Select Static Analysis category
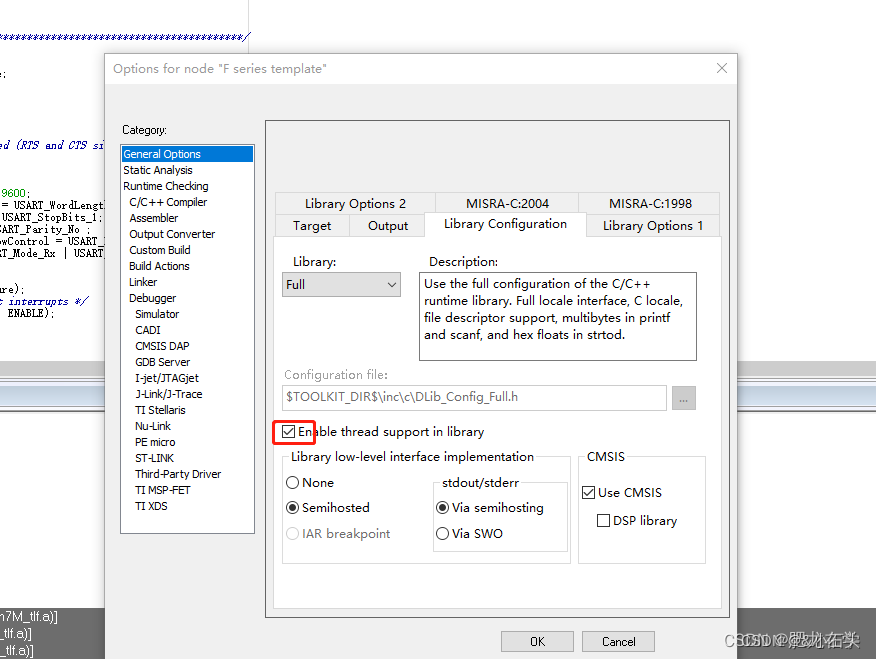The height and width of the screenshot is (659, 876). point(158,170)
